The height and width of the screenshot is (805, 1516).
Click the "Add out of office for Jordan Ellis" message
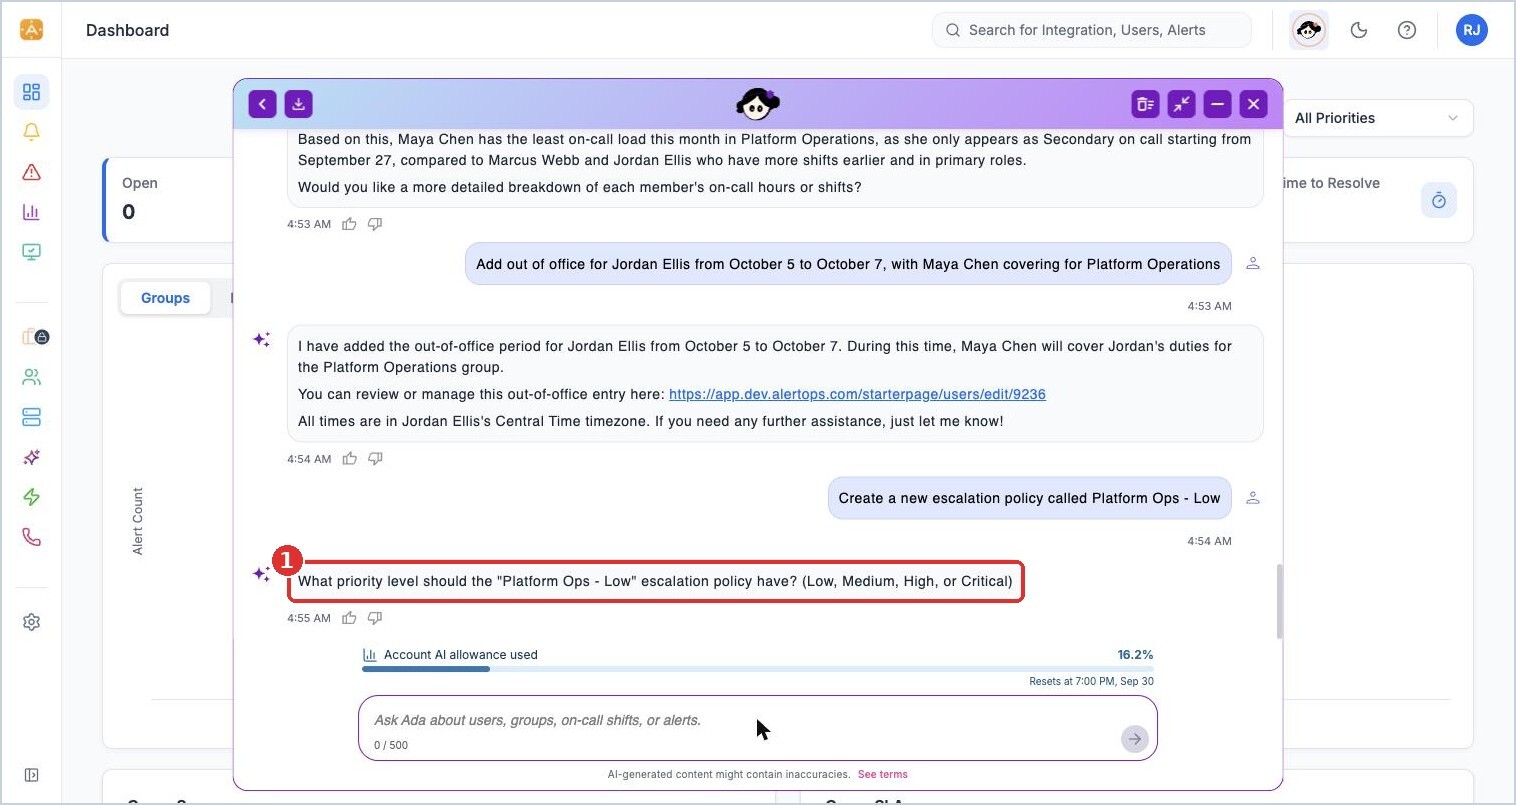pyautogui.click(x=848, y=264)
